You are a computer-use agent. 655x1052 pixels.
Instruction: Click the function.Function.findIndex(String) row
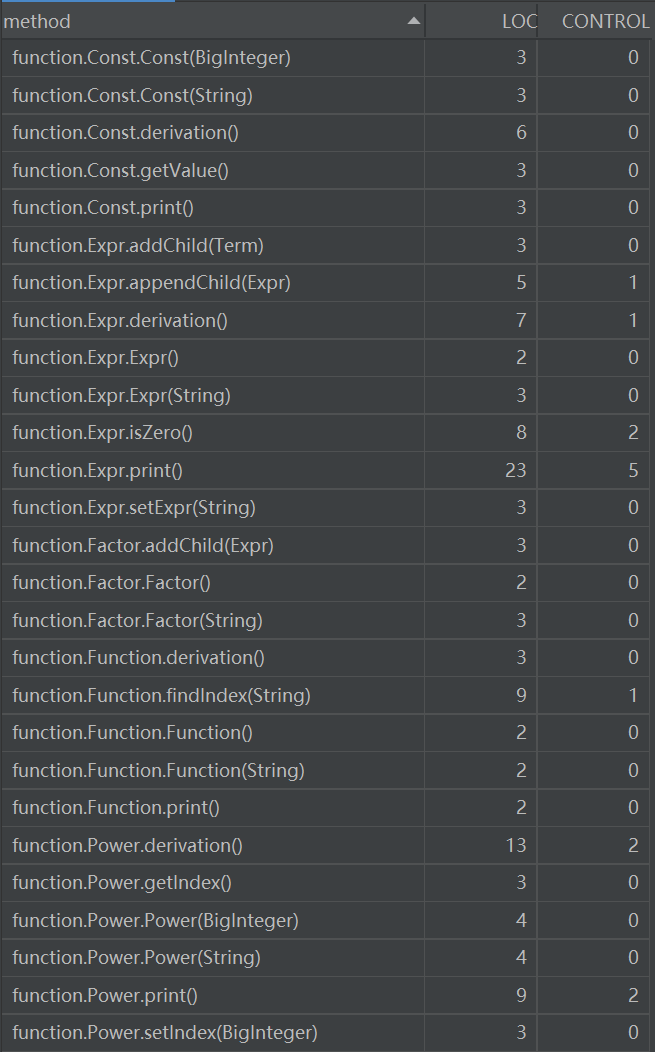[x=162, y=695]
